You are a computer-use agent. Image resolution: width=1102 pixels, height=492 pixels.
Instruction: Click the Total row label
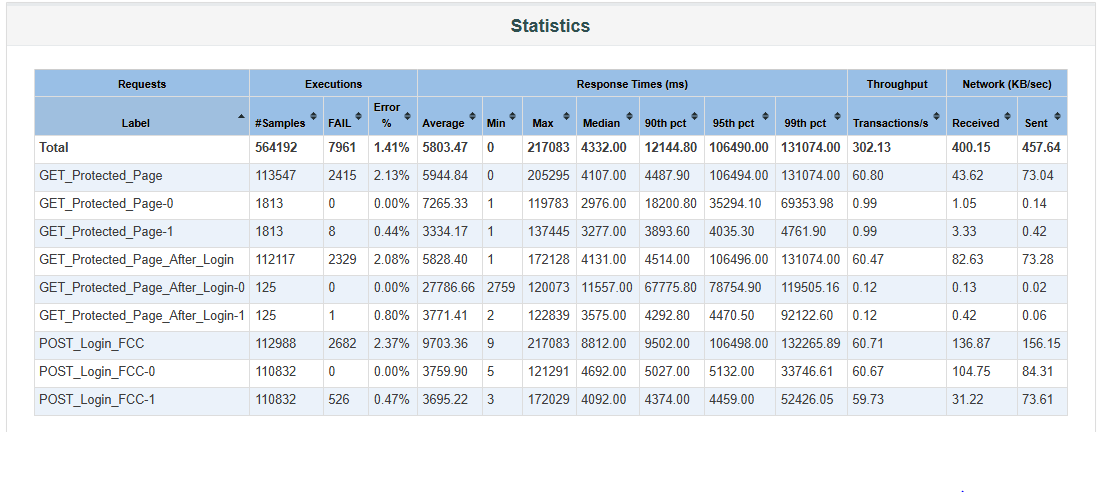(x=54, y=148)
